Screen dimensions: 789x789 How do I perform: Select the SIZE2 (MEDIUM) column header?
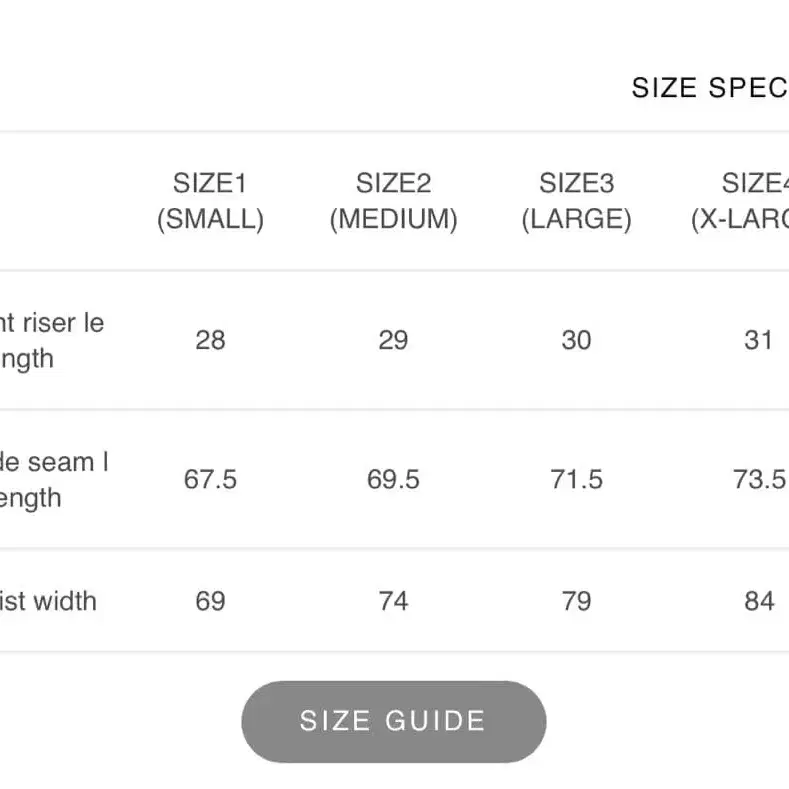[393, 201]
